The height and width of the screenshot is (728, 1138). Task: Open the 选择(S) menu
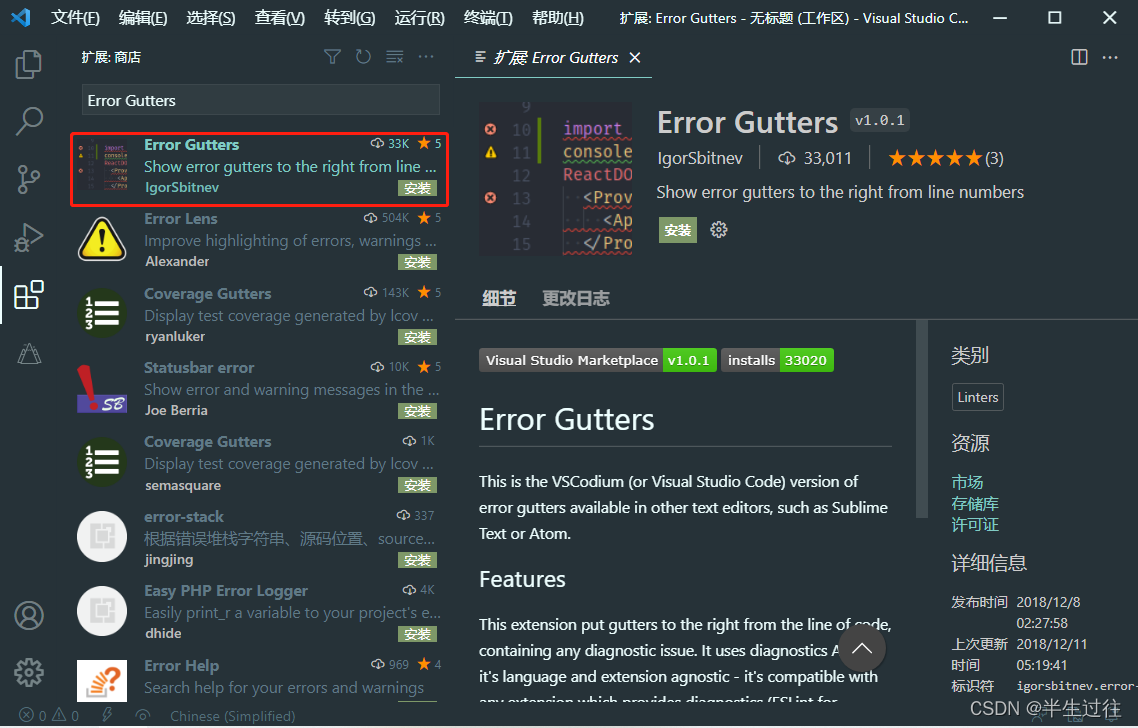(210, 17)
